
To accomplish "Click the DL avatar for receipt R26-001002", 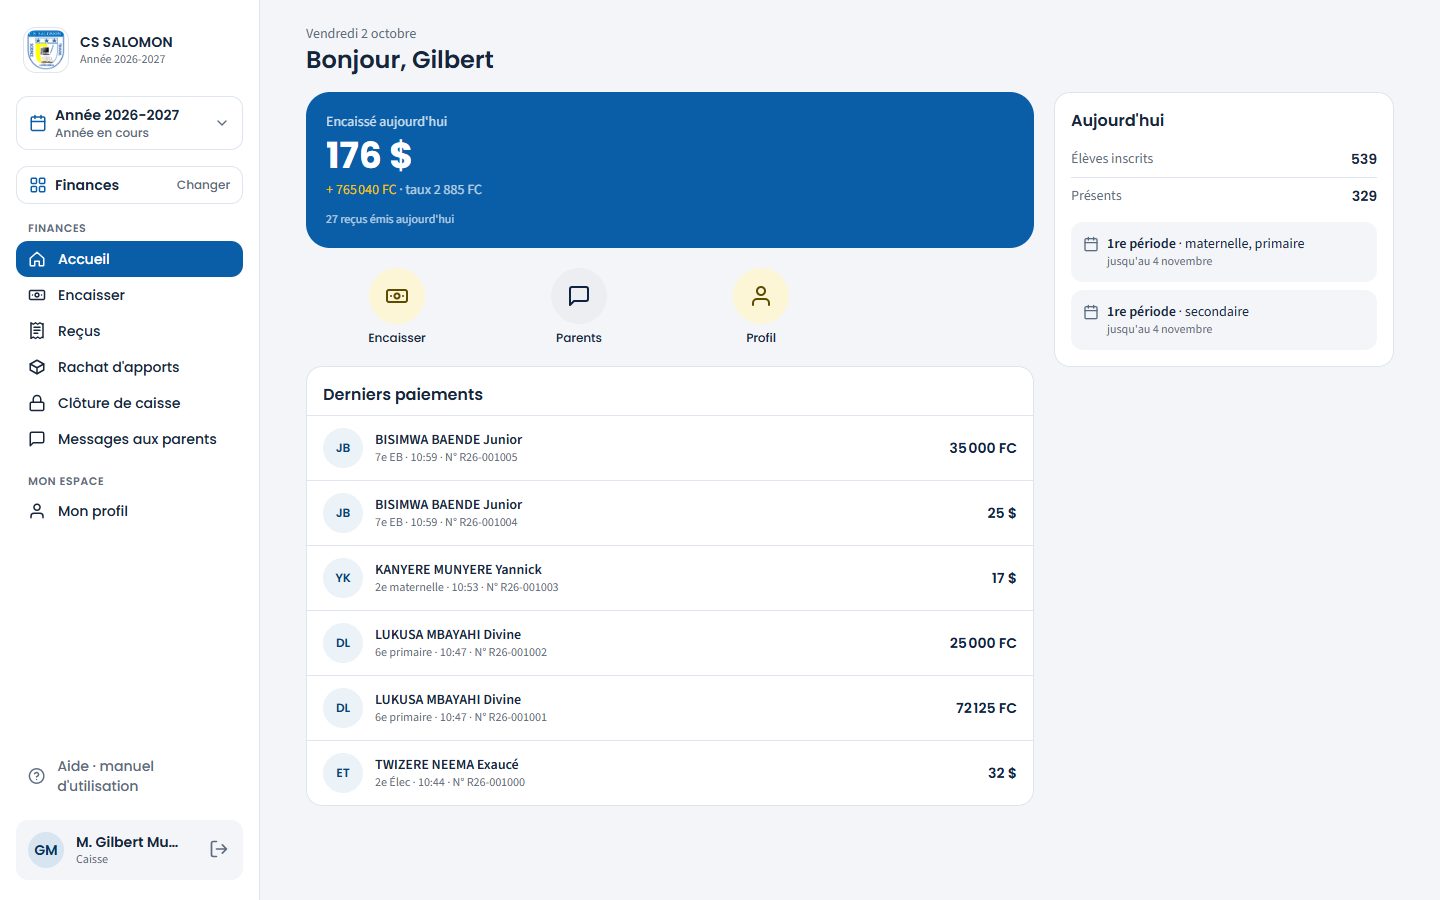I will 343,643.
